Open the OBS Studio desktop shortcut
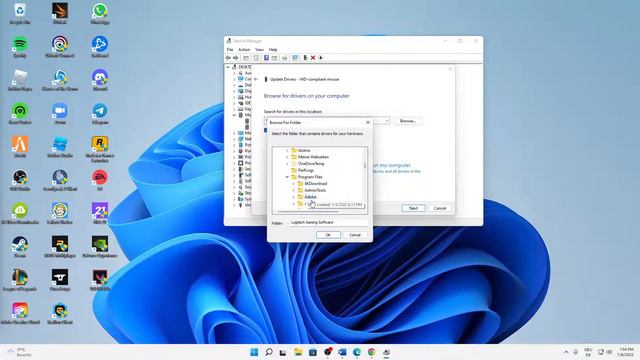Image resolution: width=640 pixels, height=360 pixels. pyautogui.click(x=20, y=180)
